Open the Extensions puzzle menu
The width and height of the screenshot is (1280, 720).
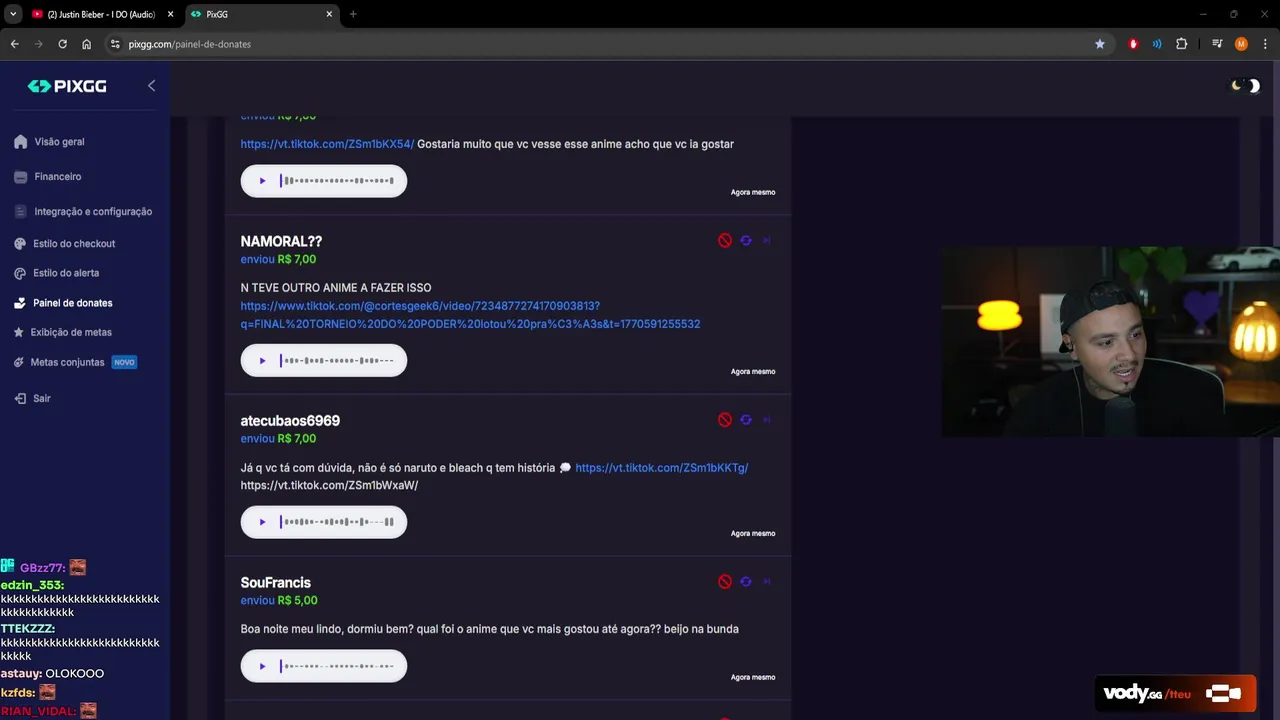pyautogui.click(x=1182, y=44)
